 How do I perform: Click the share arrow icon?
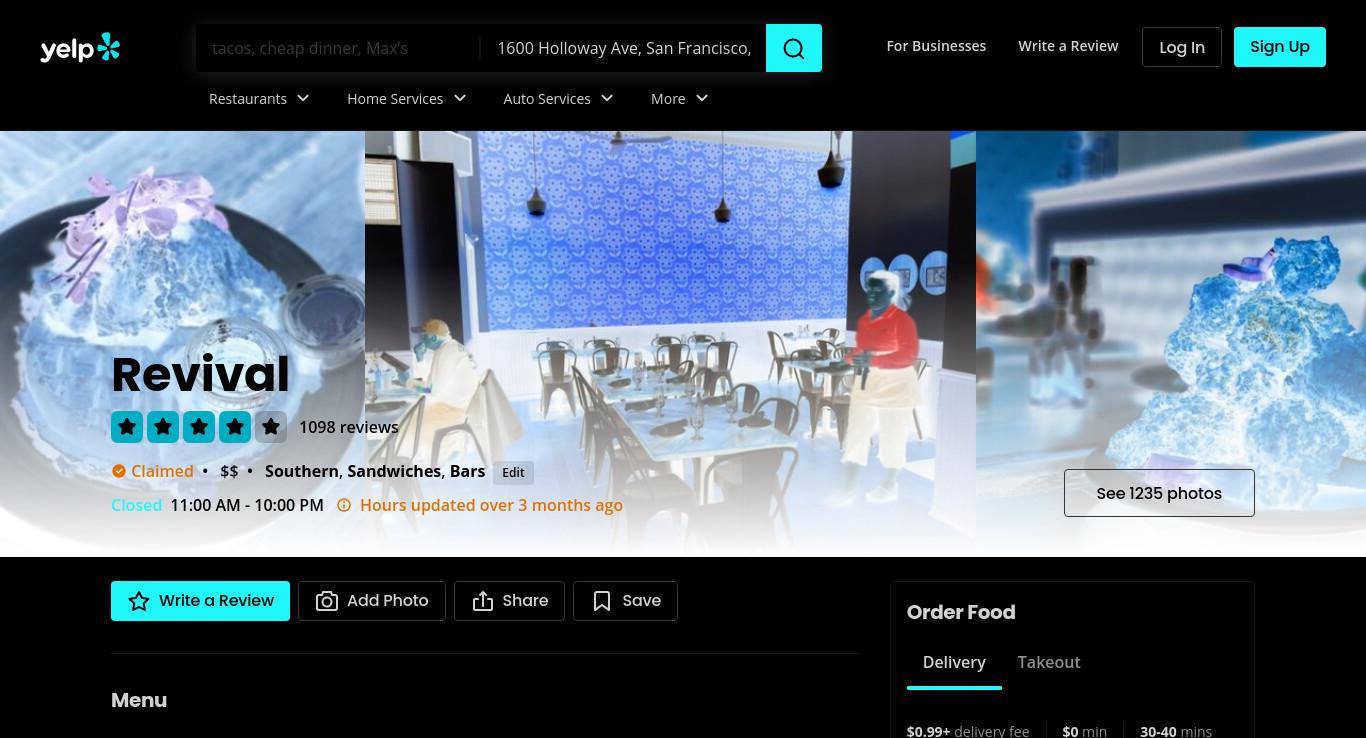click(x=483, y=601)
